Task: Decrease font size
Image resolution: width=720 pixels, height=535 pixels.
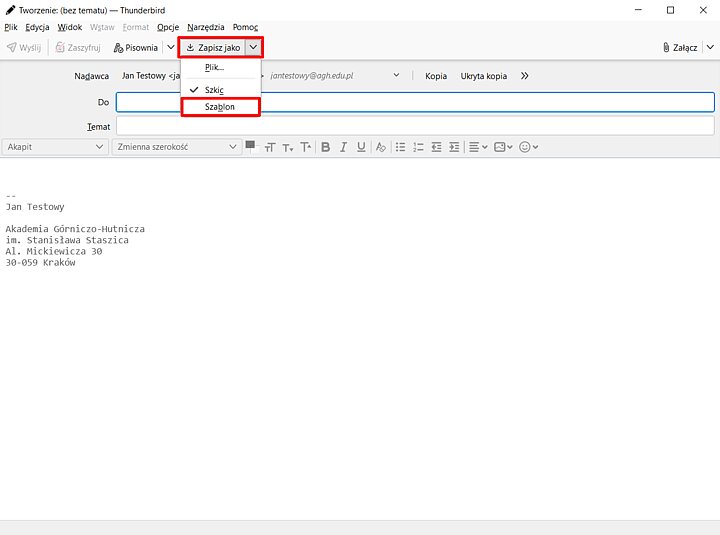Action: 287,147
